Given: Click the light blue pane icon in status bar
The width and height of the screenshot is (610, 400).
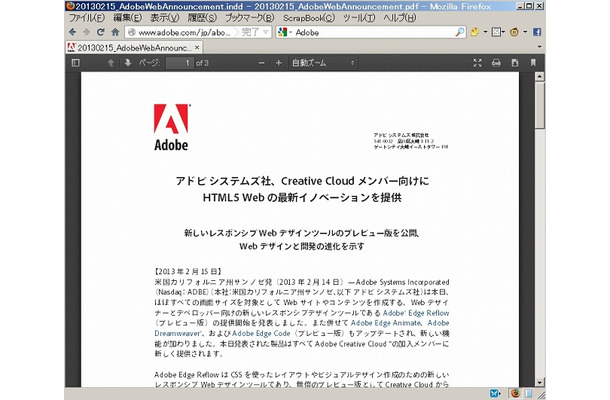Looking at the screenshot, I should click(528, 393).
